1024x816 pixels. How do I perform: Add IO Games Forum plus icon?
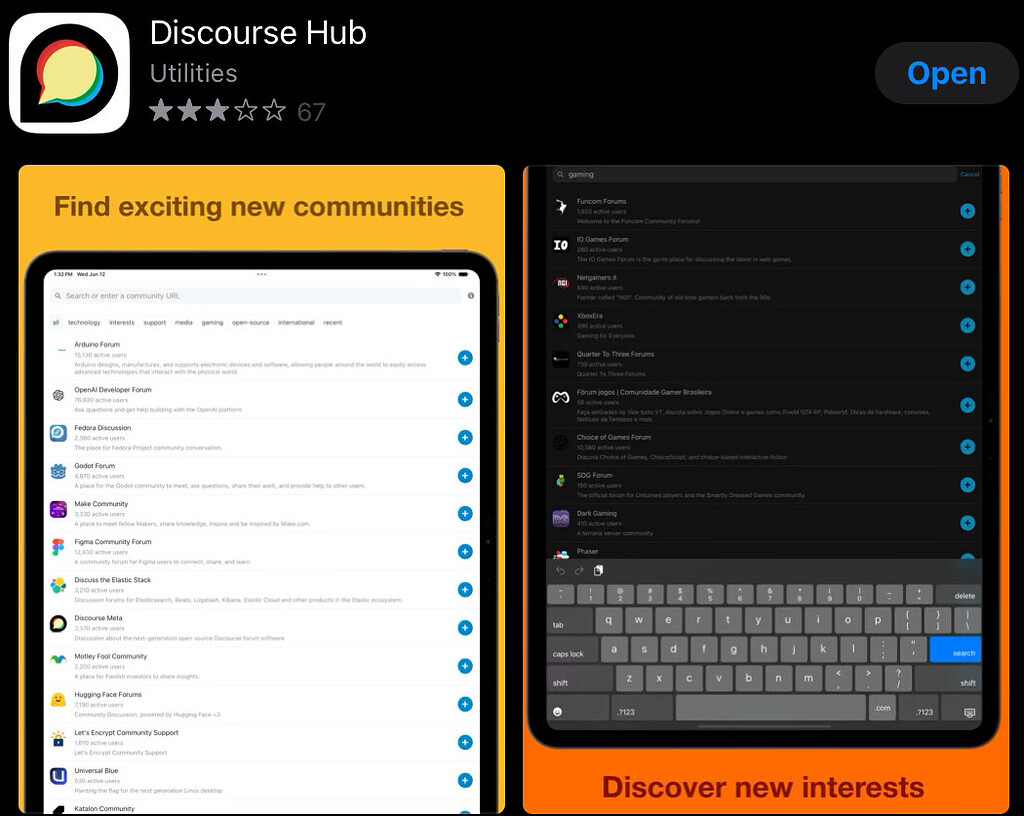tap(968, 249)
